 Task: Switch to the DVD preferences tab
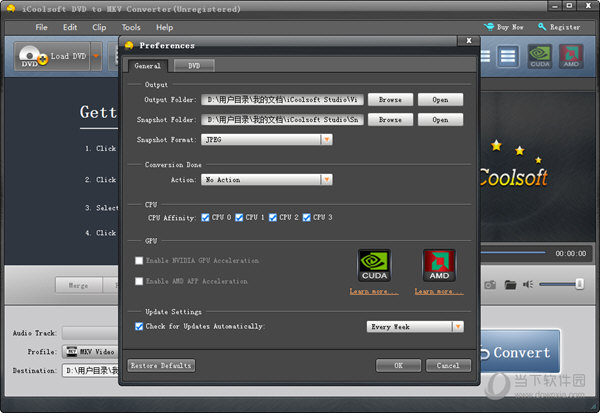(194, 66)
